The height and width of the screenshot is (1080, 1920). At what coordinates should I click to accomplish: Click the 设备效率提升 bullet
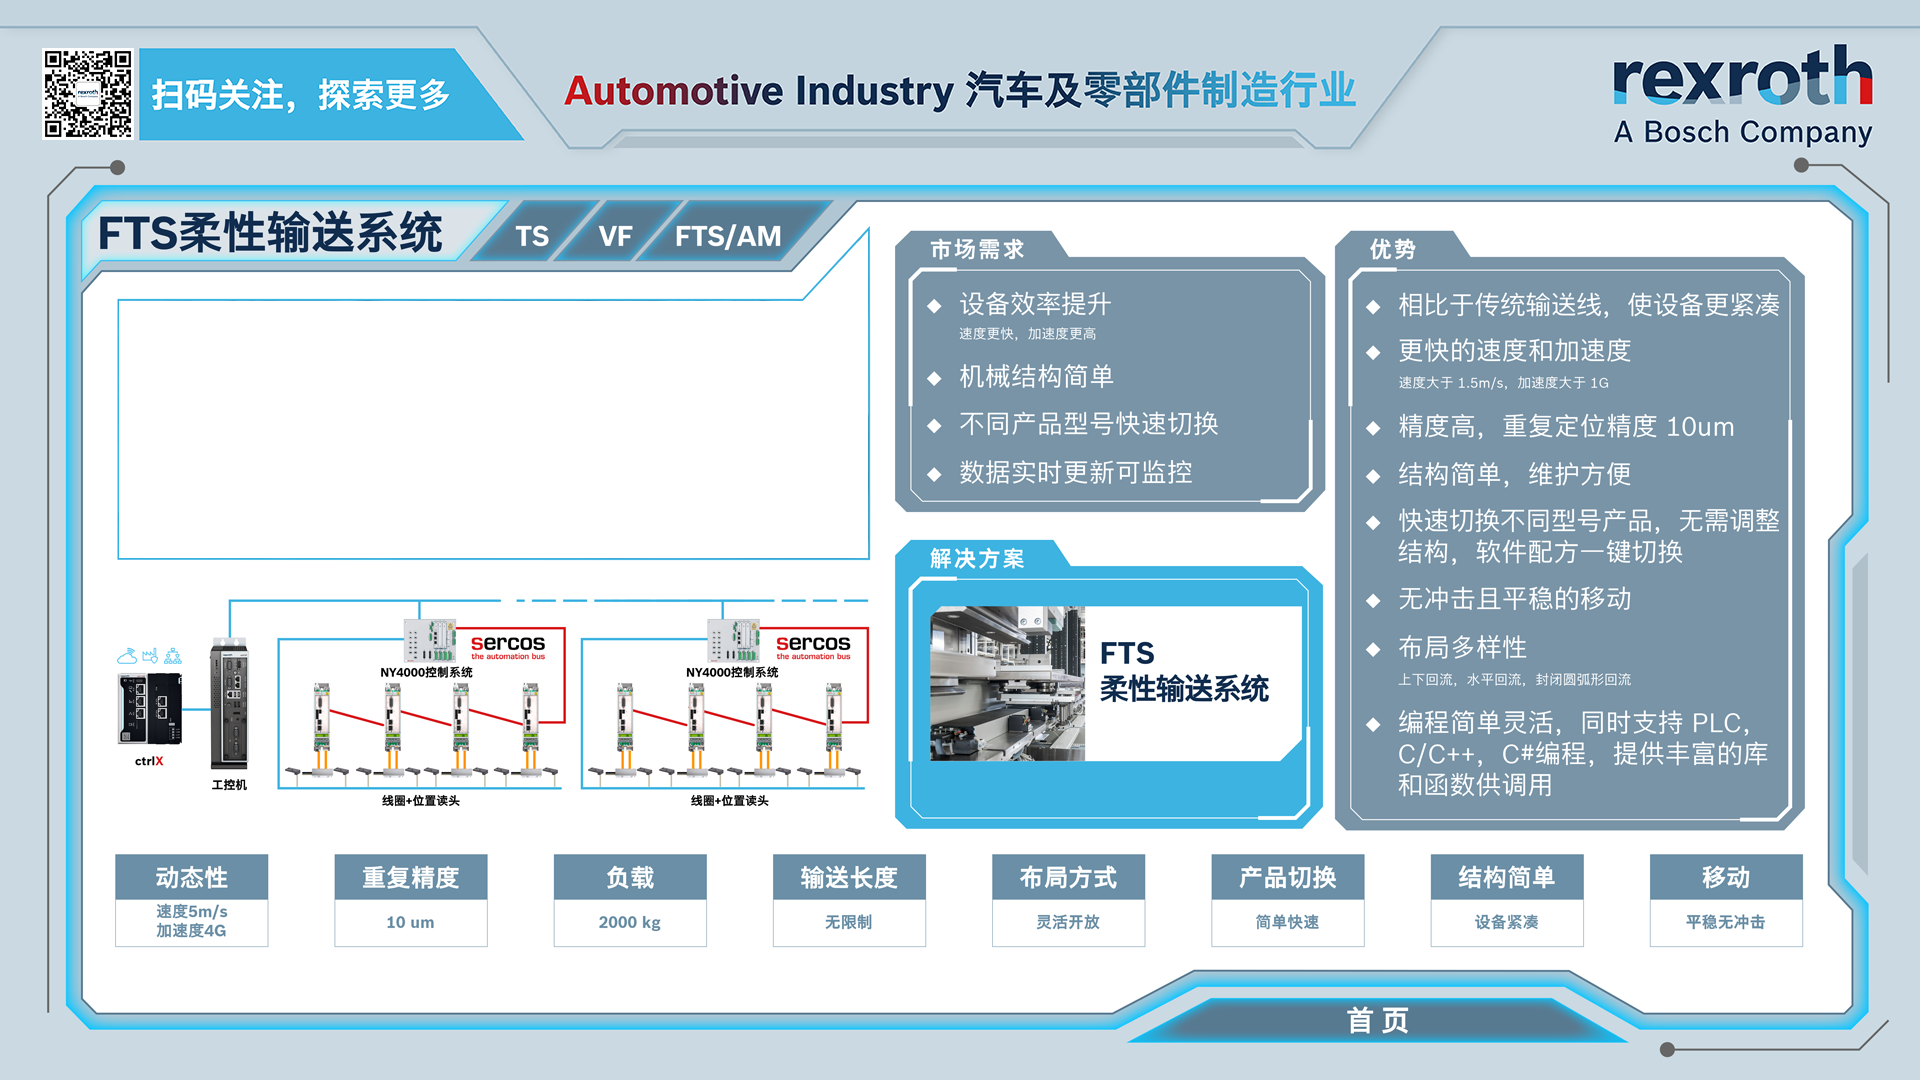tap(1035, 304)
